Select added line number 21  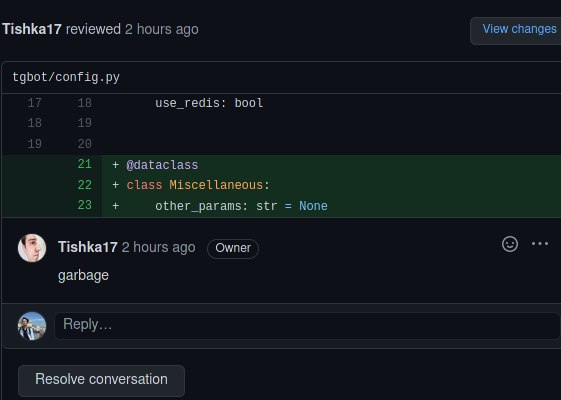click(84, 164)
